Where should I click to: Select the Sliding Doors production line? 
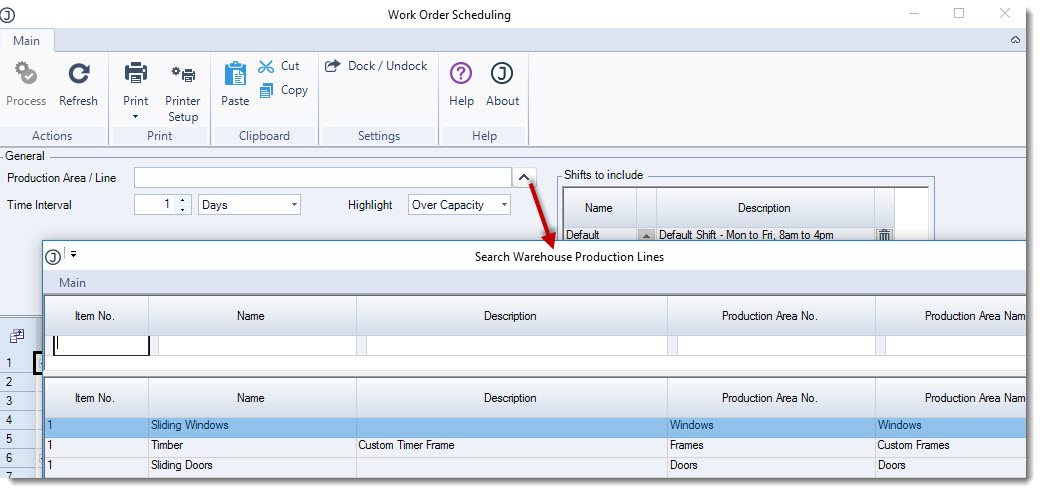tap(535, 465)
